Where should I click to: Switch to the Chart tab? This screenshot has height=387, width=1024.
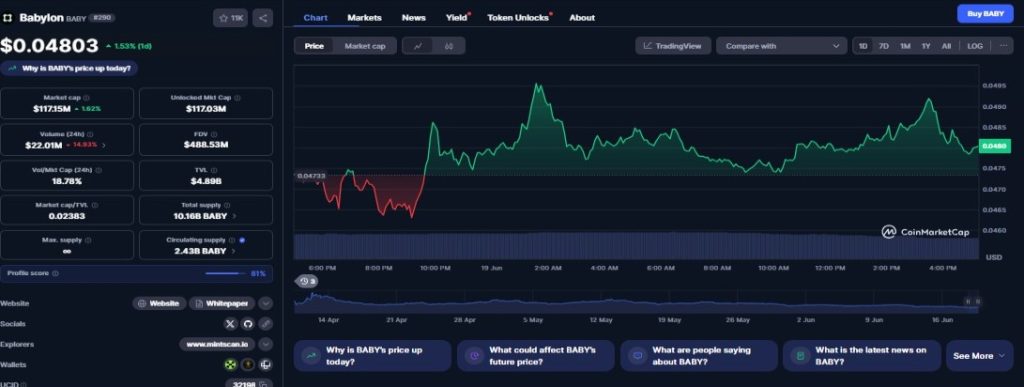[315, 18]
